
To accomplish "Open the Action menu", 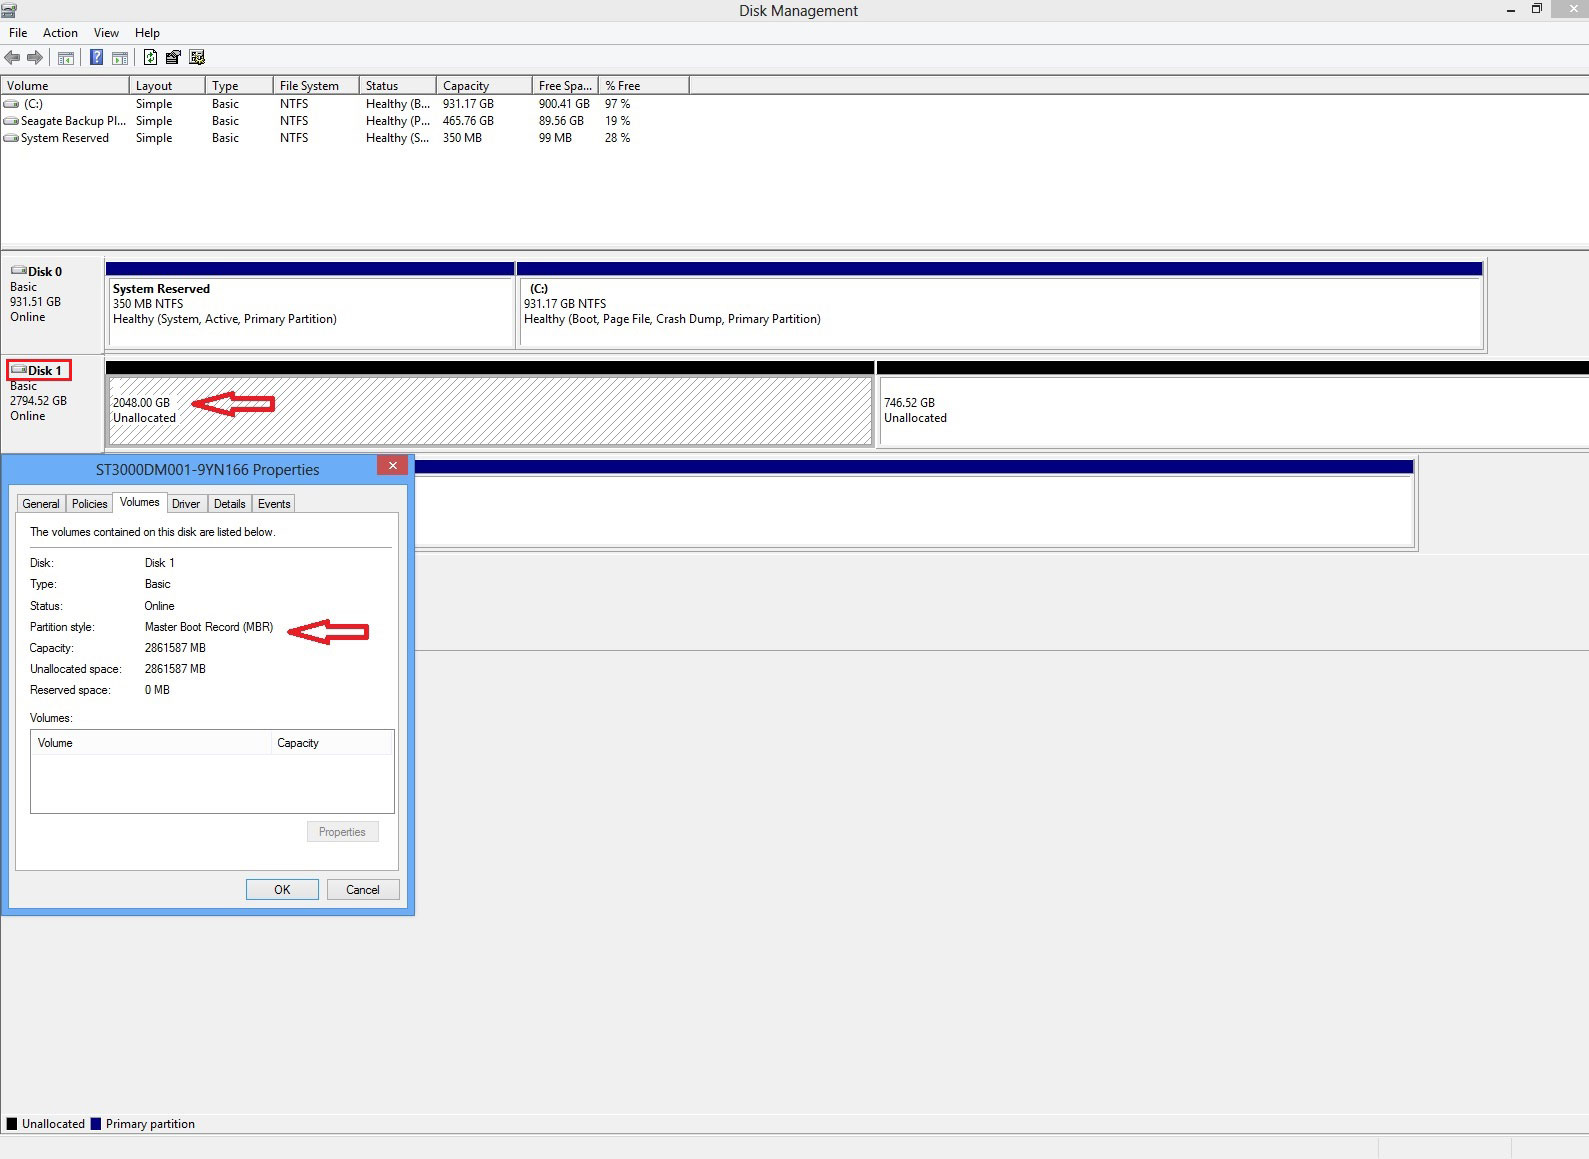I will tap(60, 33).
